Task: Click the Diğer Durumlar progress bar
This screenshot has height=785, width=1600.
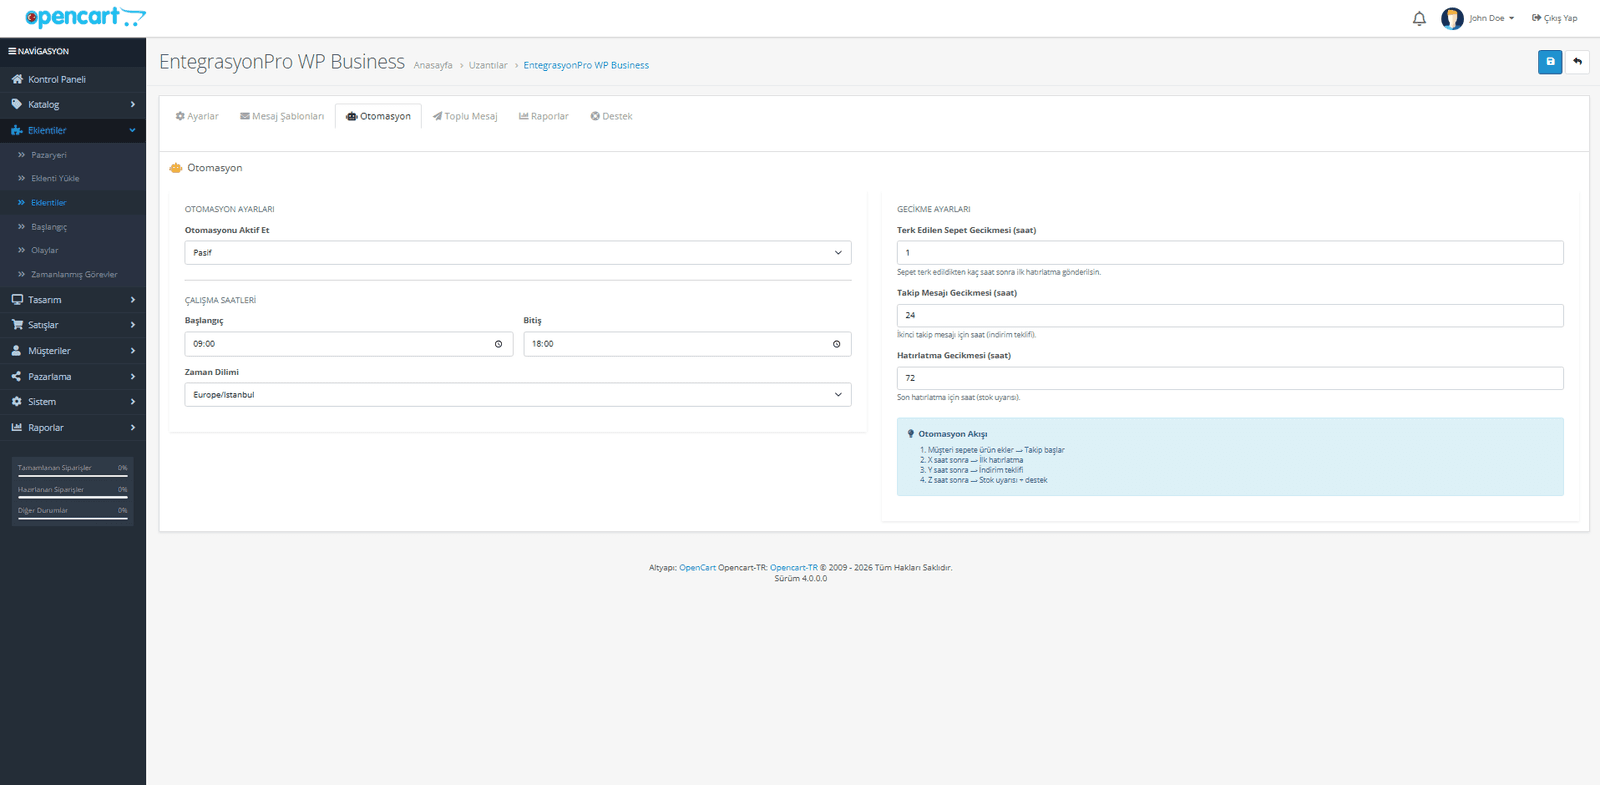Action: [72, 518]
